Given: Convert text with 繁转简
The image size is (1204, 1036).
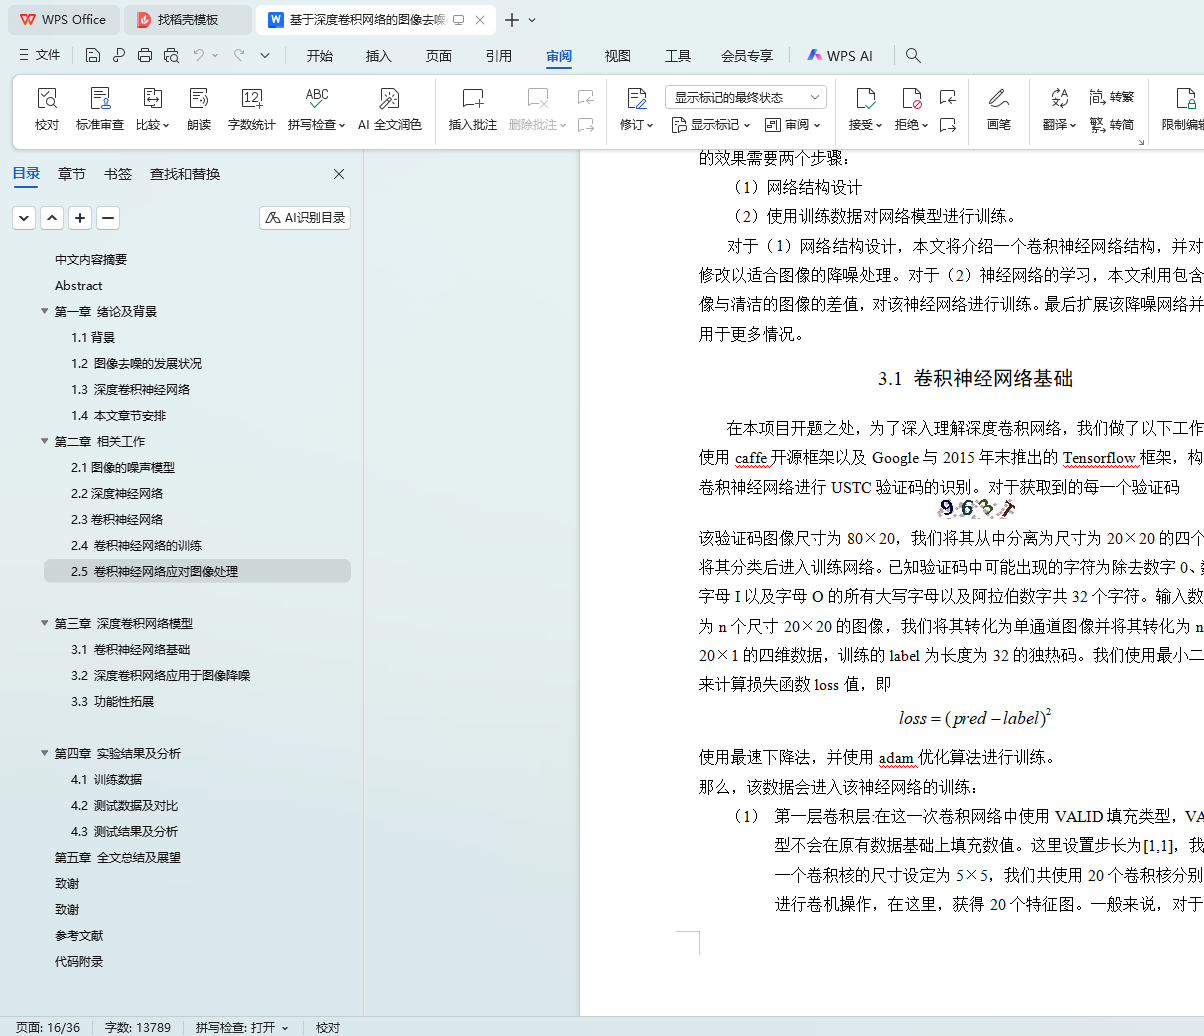Looking at the screenshot, I should [1111, 125].
